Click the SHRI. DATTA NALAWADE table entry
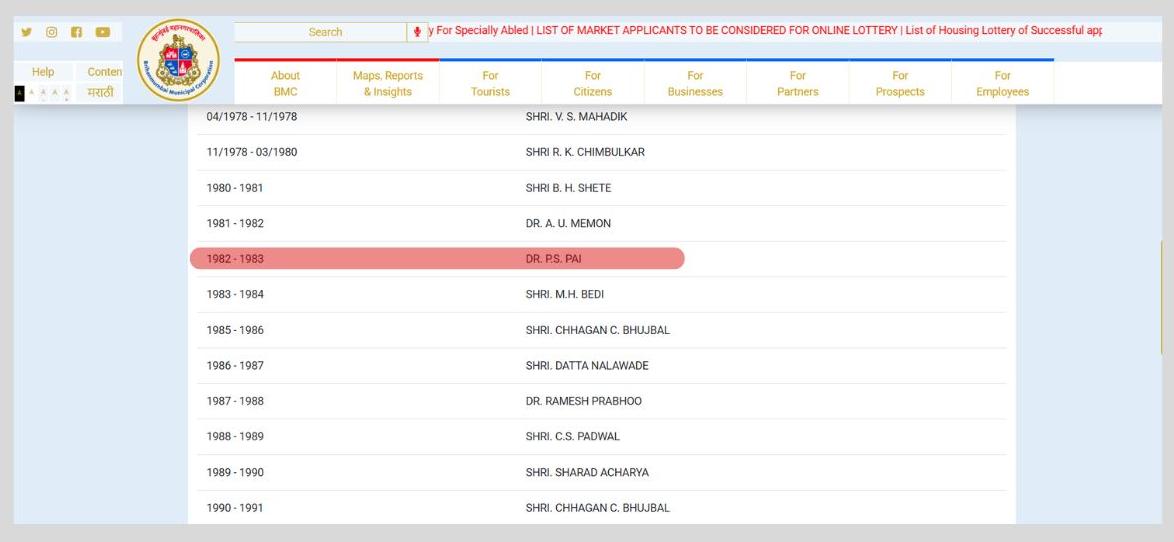This screenshot has width=1174, height=542. 587,366
